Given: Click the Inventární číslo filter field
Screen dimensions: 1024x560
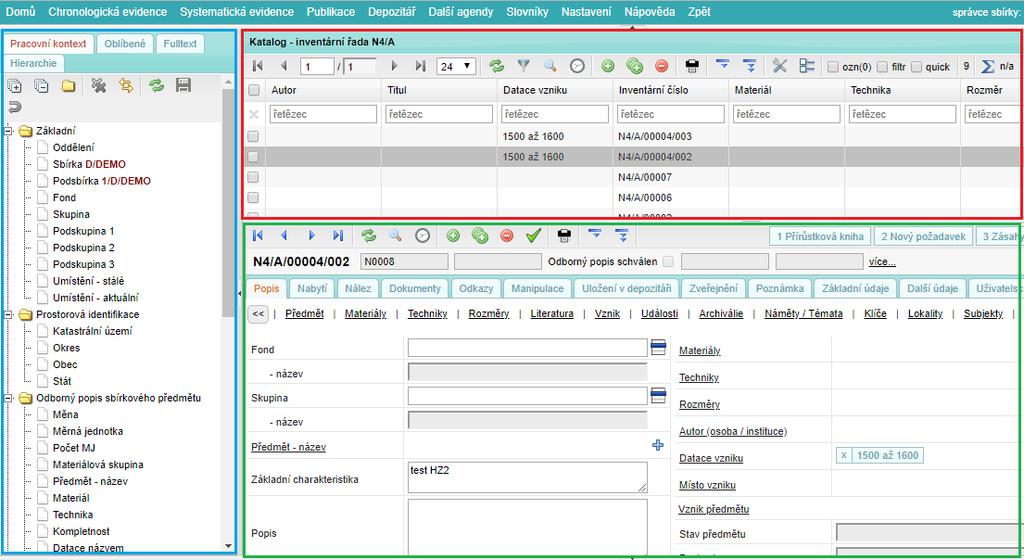Looking at the screenshot, I should coord(671,114).
